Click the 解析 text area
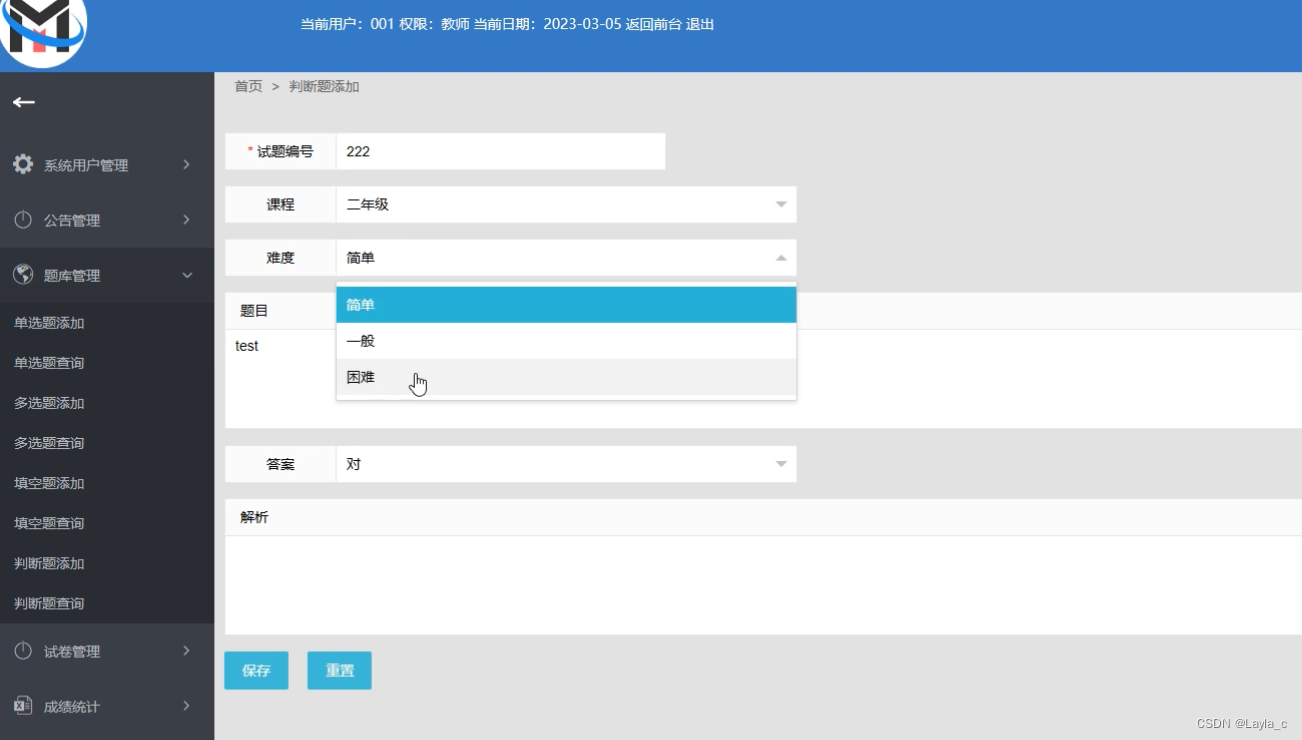The height and width of the screenshot is (740, 1302). pyautogui.click(x=763, y=585)
